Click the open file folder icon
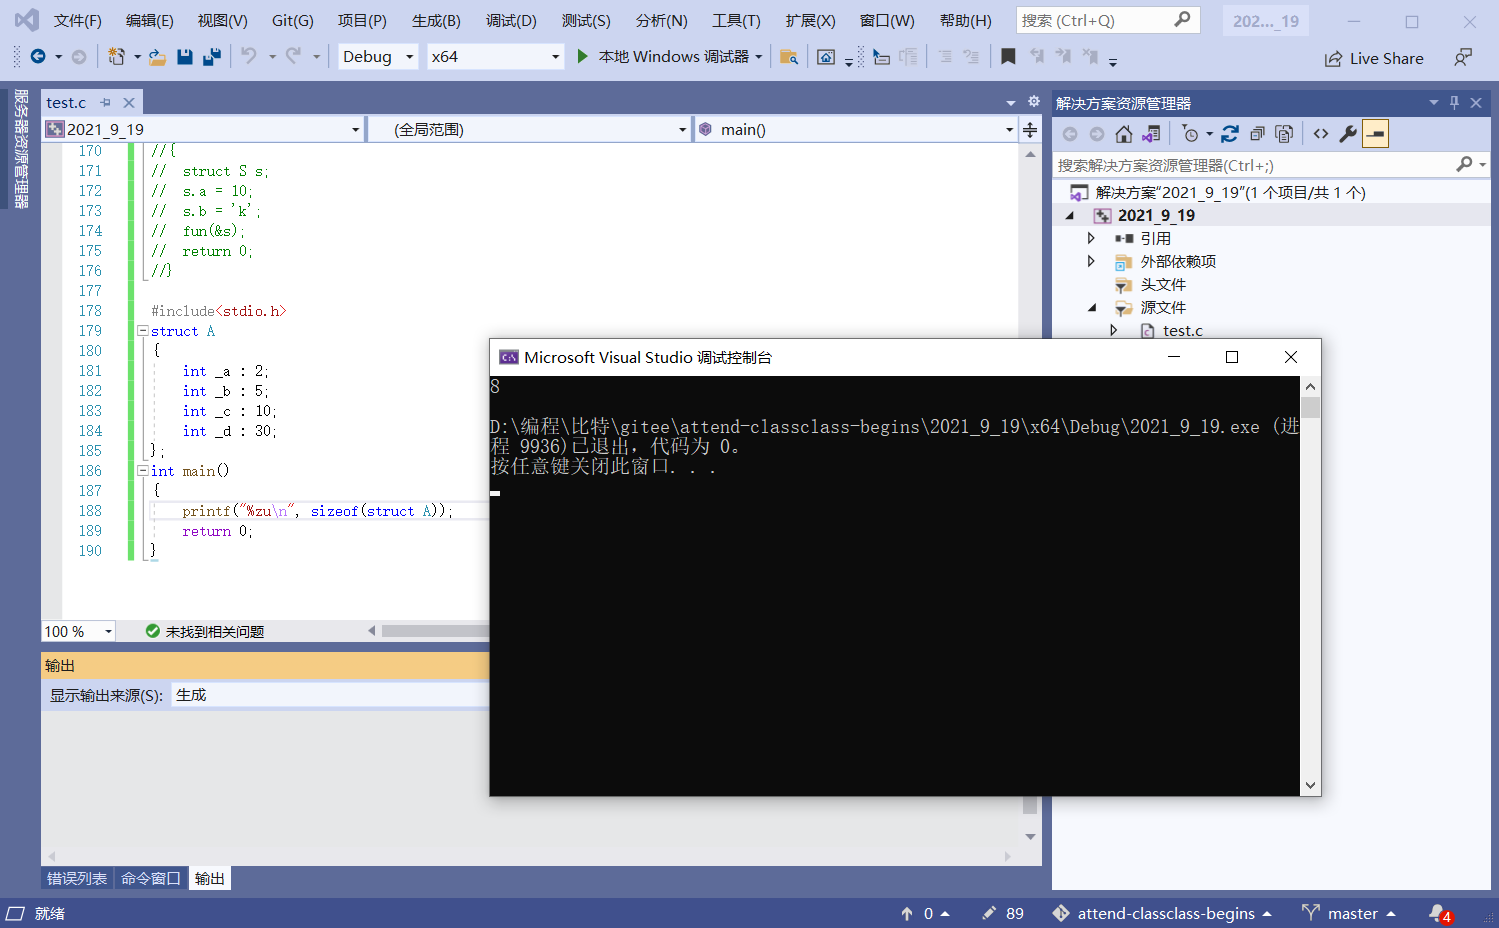This screenshot has height=928, width=1499. coord(157,57)
